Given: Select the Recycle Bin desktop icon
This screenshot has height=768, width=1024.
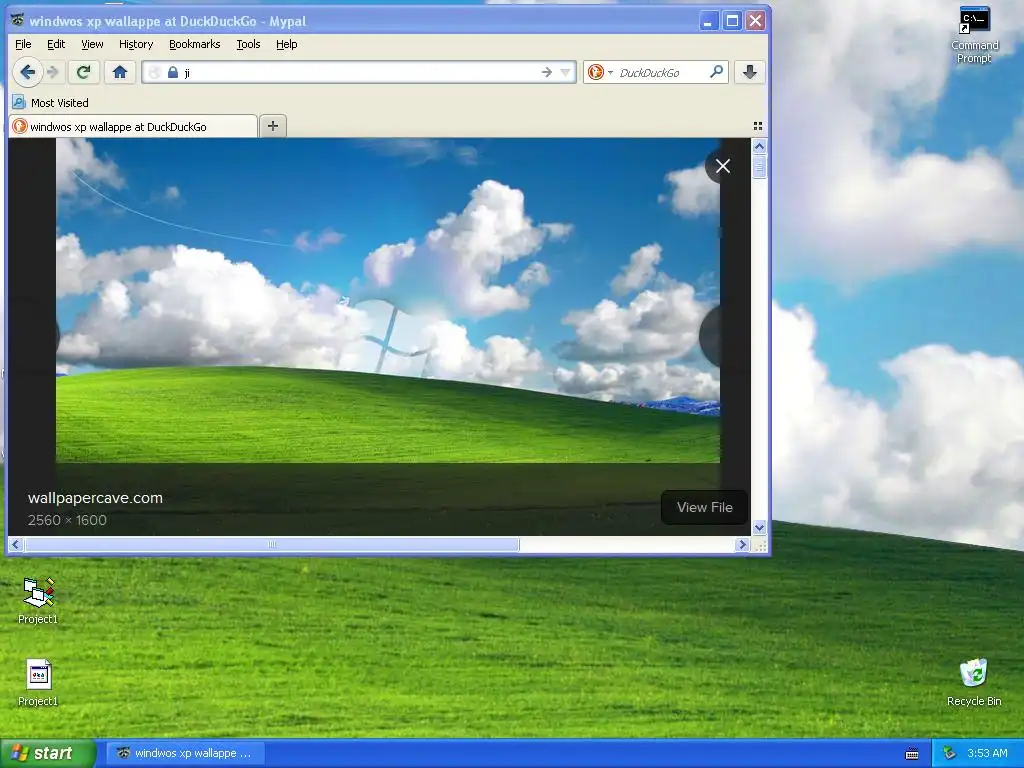Looking at the screenshot, I should click(974, 682).
